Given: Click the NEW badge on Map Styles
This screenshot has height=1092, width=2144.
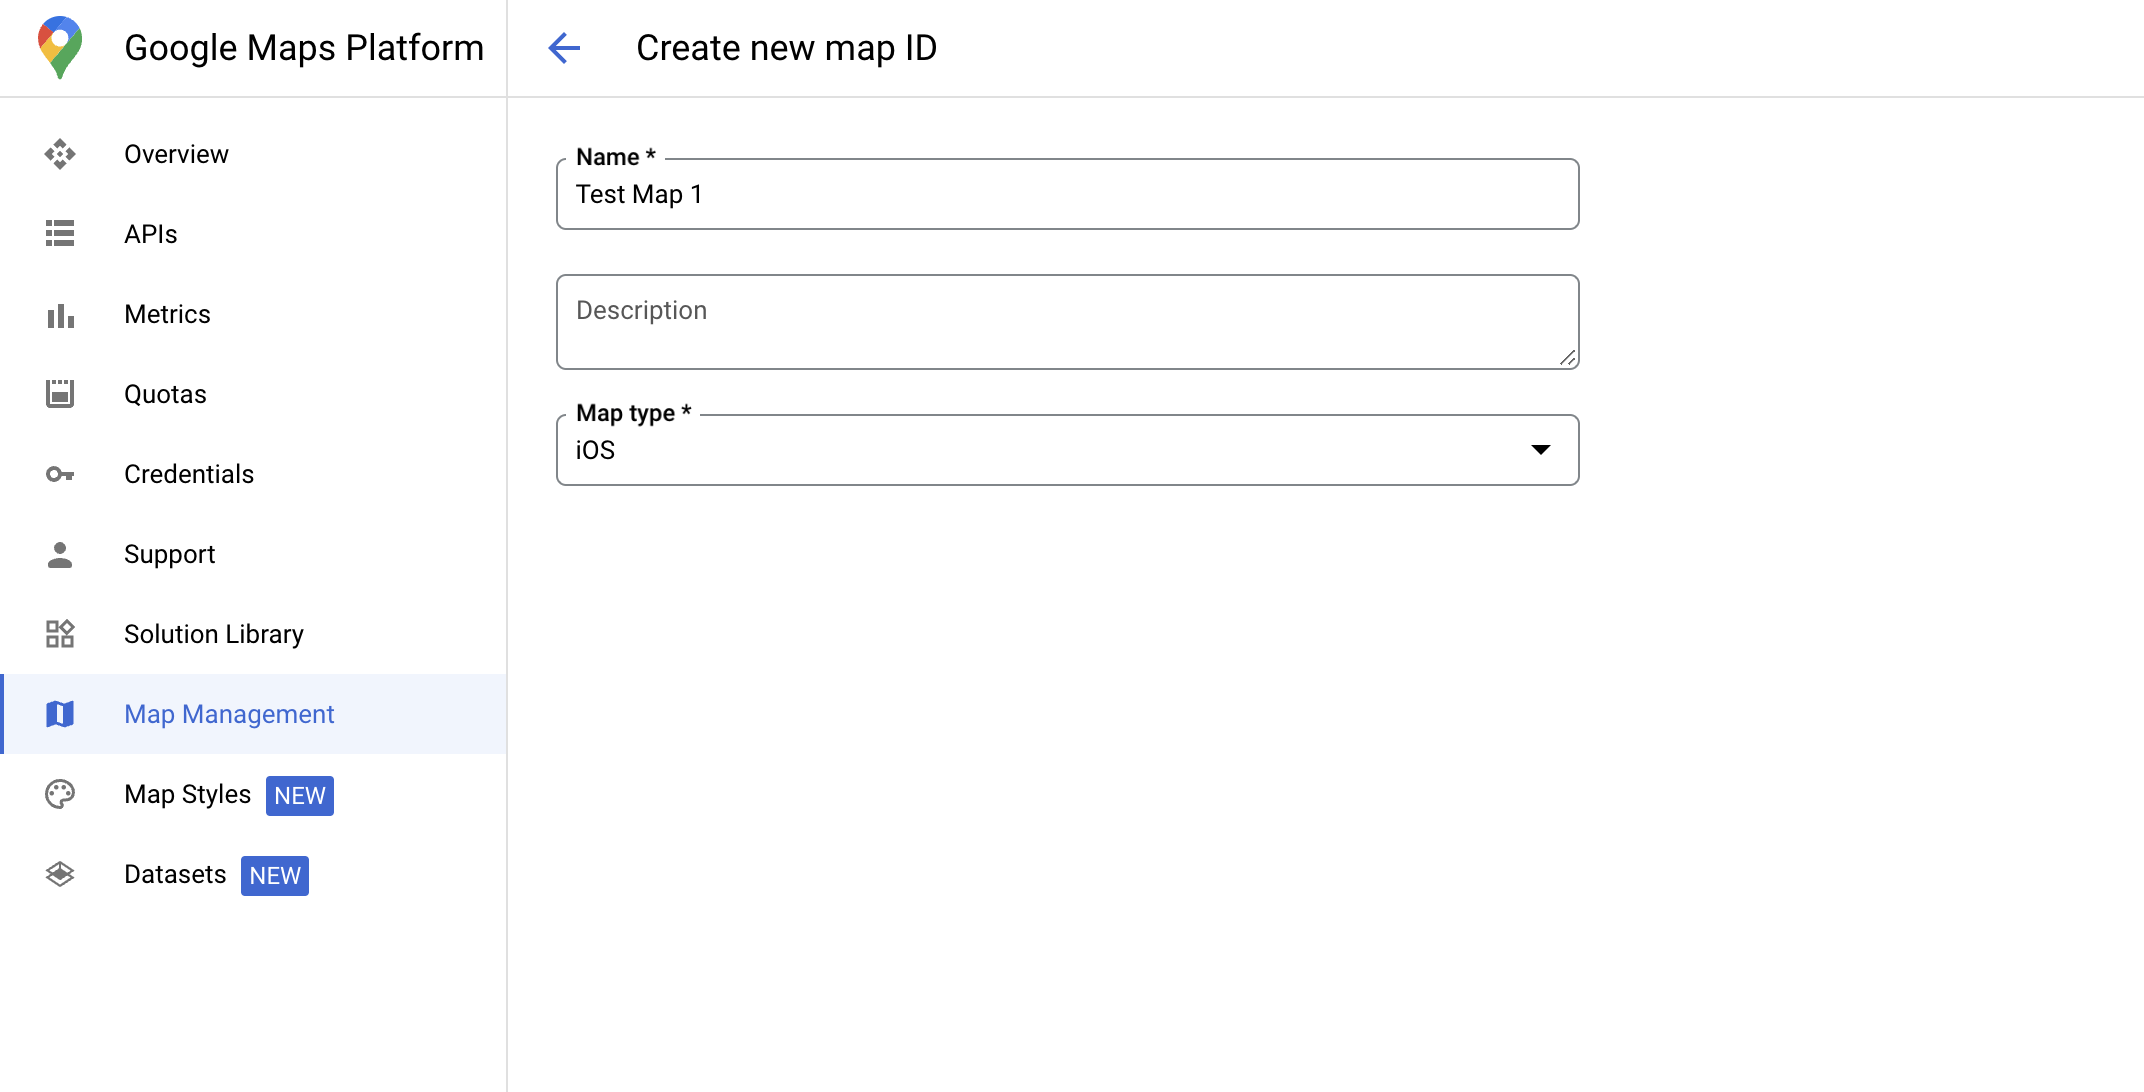Looking at the screenshot, I should click(299, 795).
